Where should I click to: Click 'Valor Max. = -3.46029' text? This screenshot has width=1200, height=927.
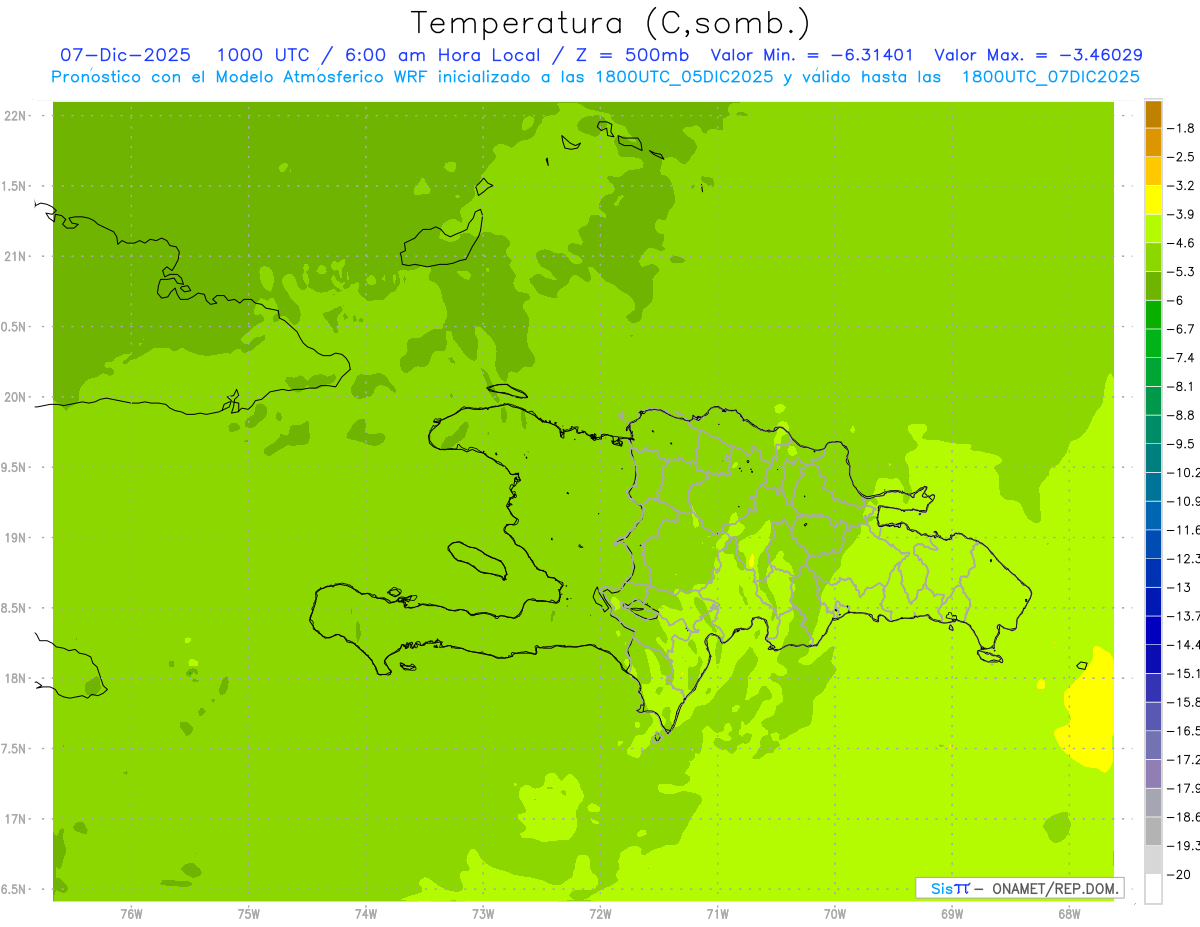[x=1038, y=55]
